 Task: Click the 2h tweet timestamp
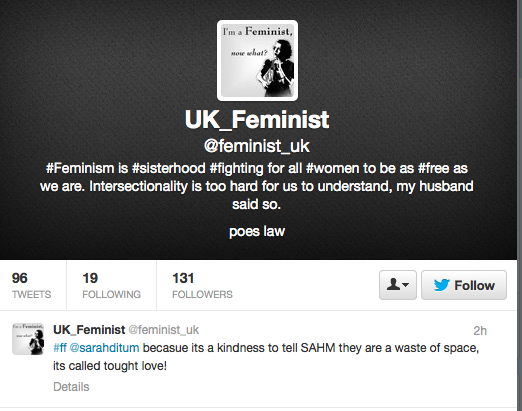click(x=480, y=331)
